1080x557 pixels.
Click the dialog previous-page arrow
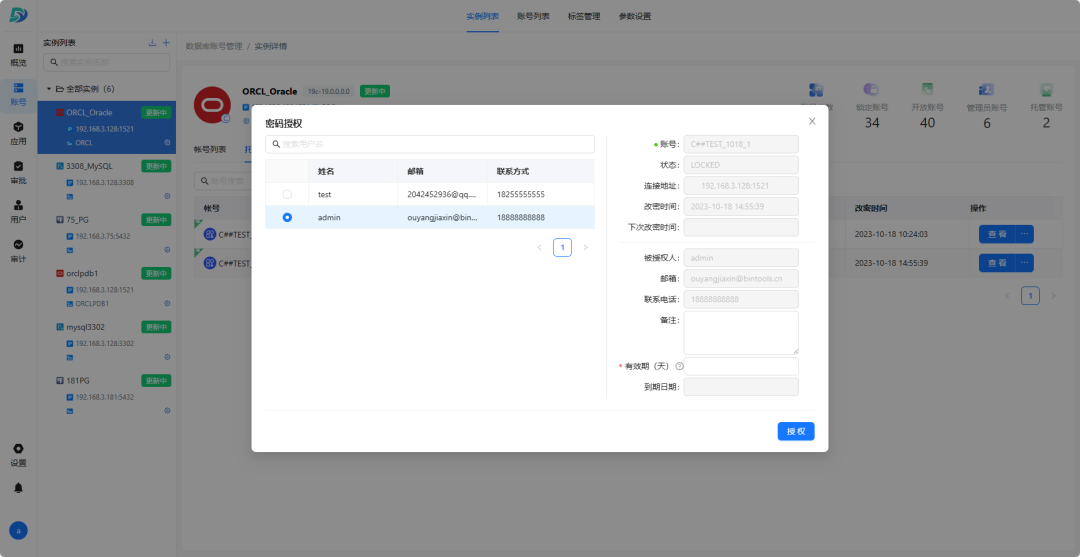click(539, 247)
